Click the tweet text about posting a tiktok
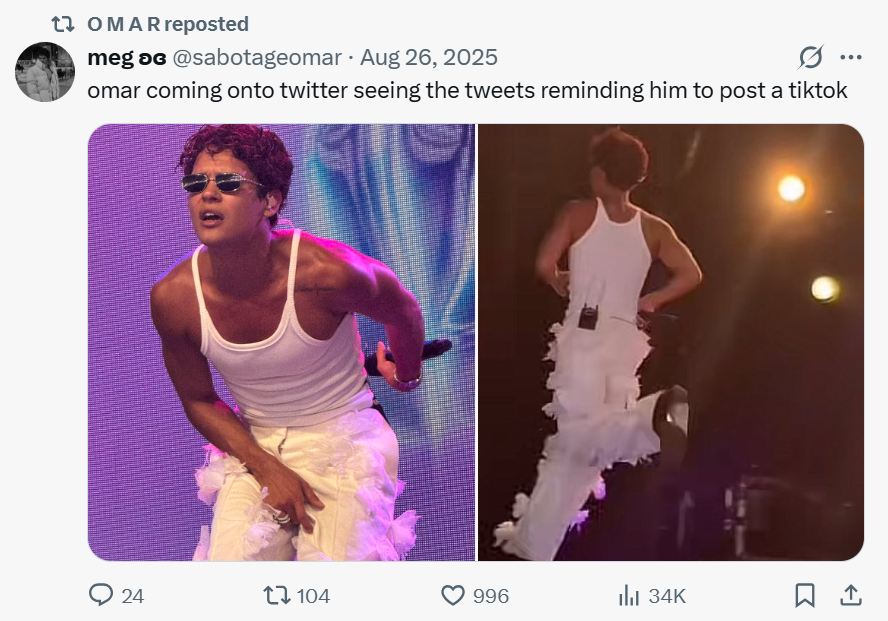This screenshot has height=621, width=888. [x=467, y=90]
